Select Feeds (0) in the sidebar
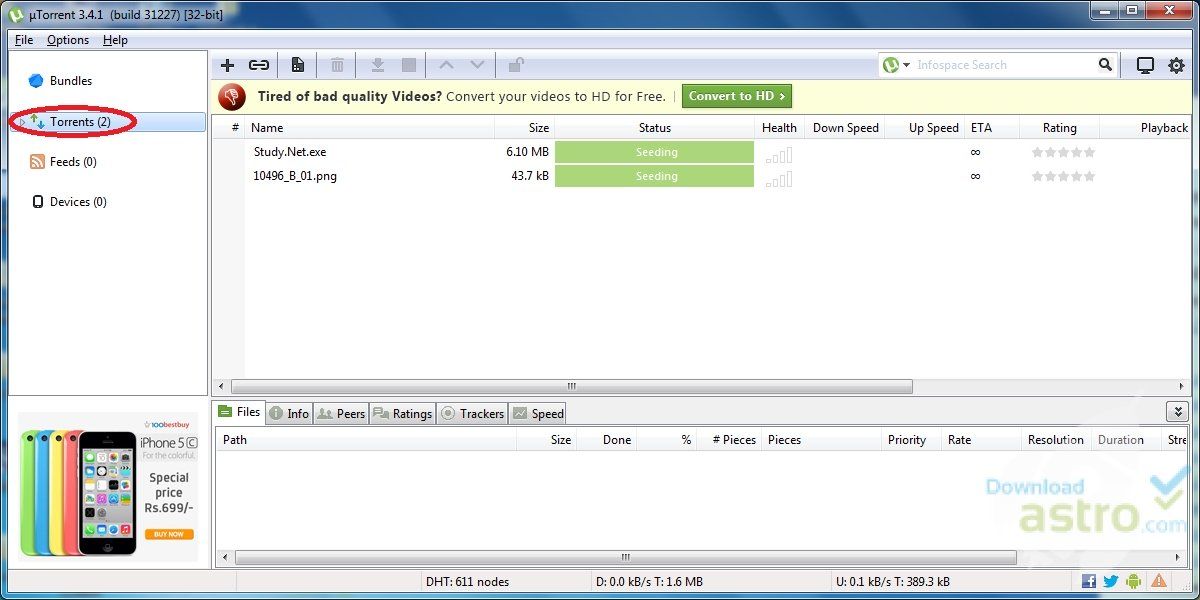The image size is (1200, 600). tap(73, 162)
